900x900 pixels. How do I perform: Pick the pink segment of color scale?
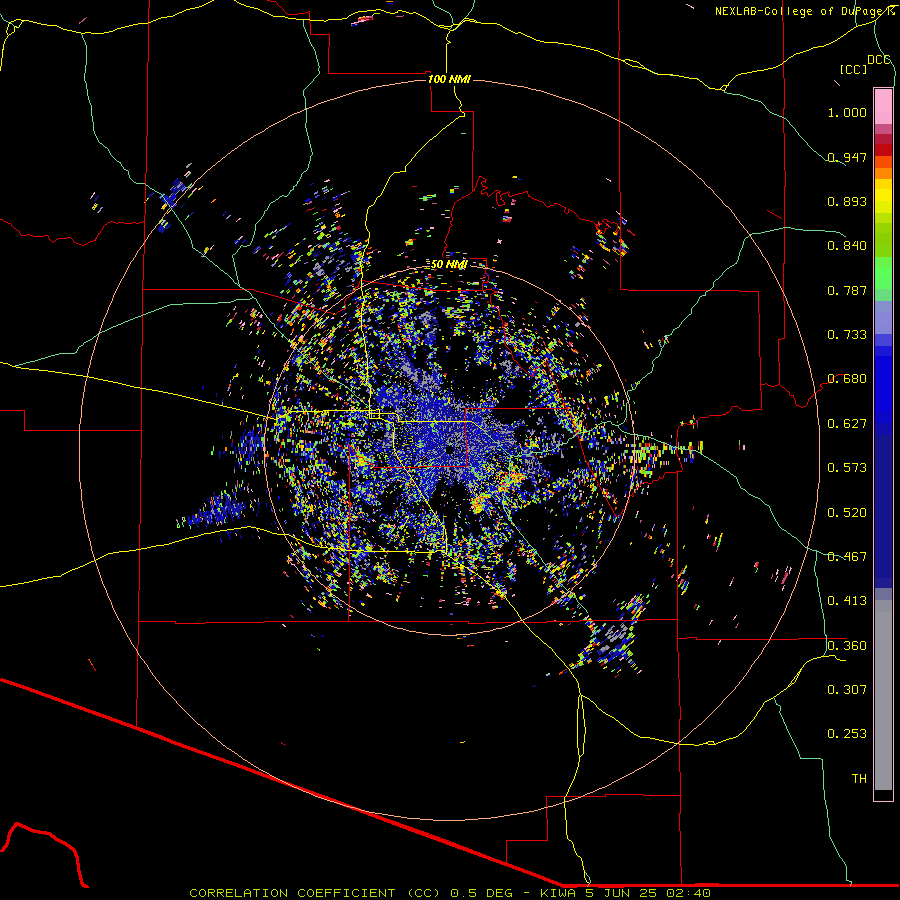pos(883,107)
